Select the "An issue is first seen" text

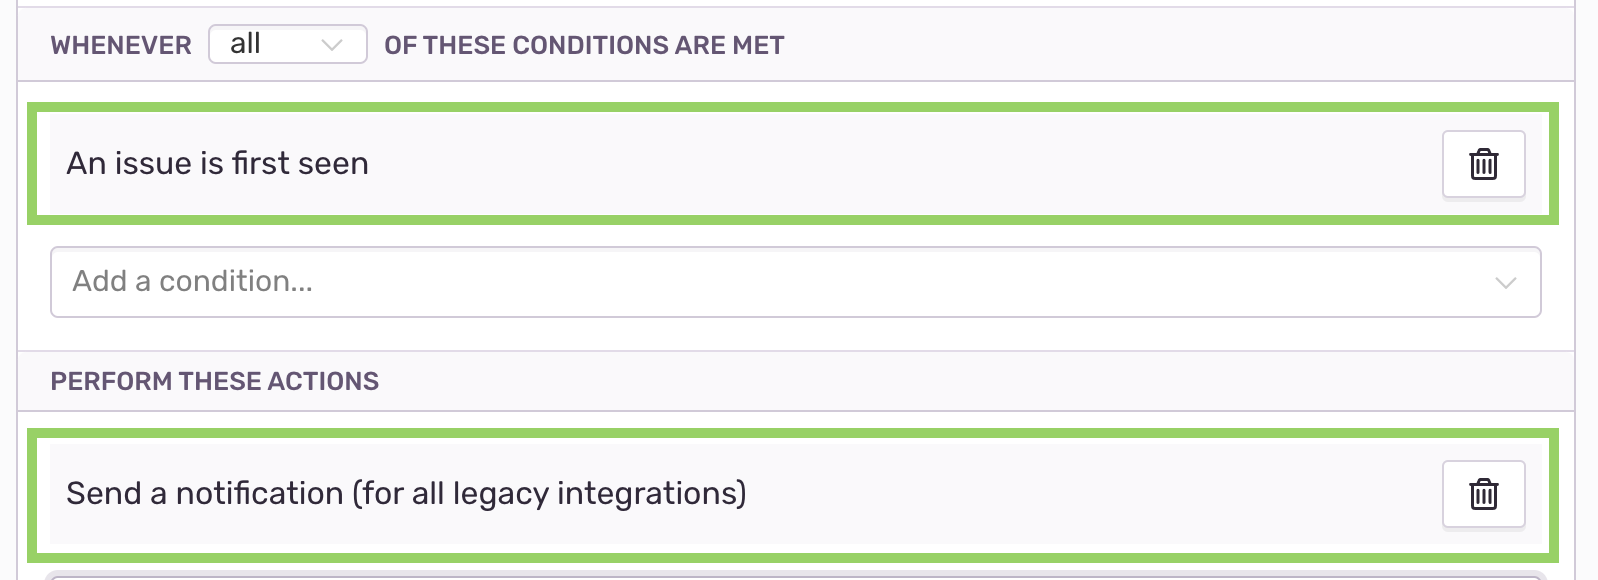(x=217, y=163)
